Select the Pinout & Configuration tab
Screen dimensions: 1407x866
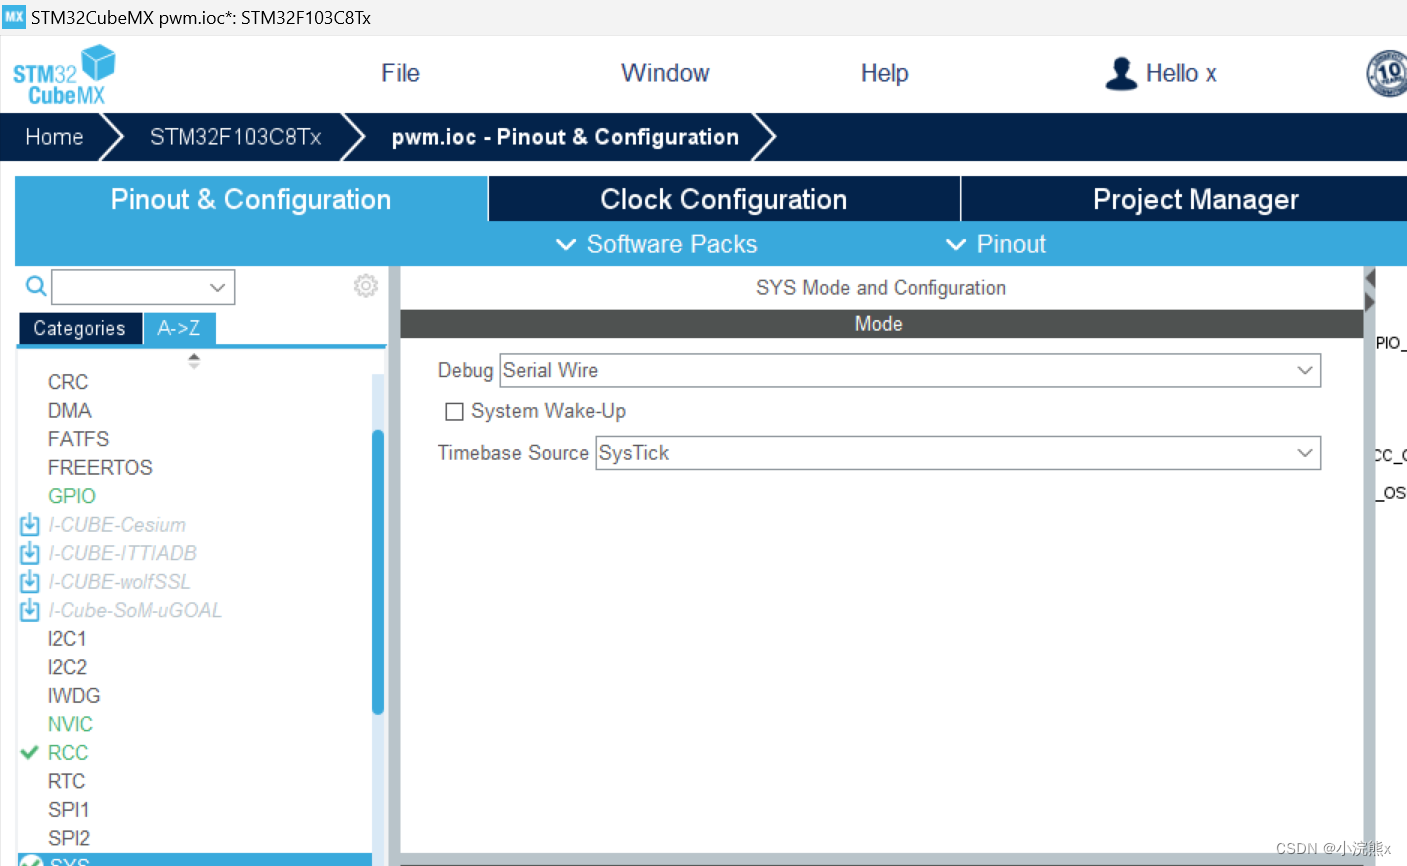click(251, 199)
